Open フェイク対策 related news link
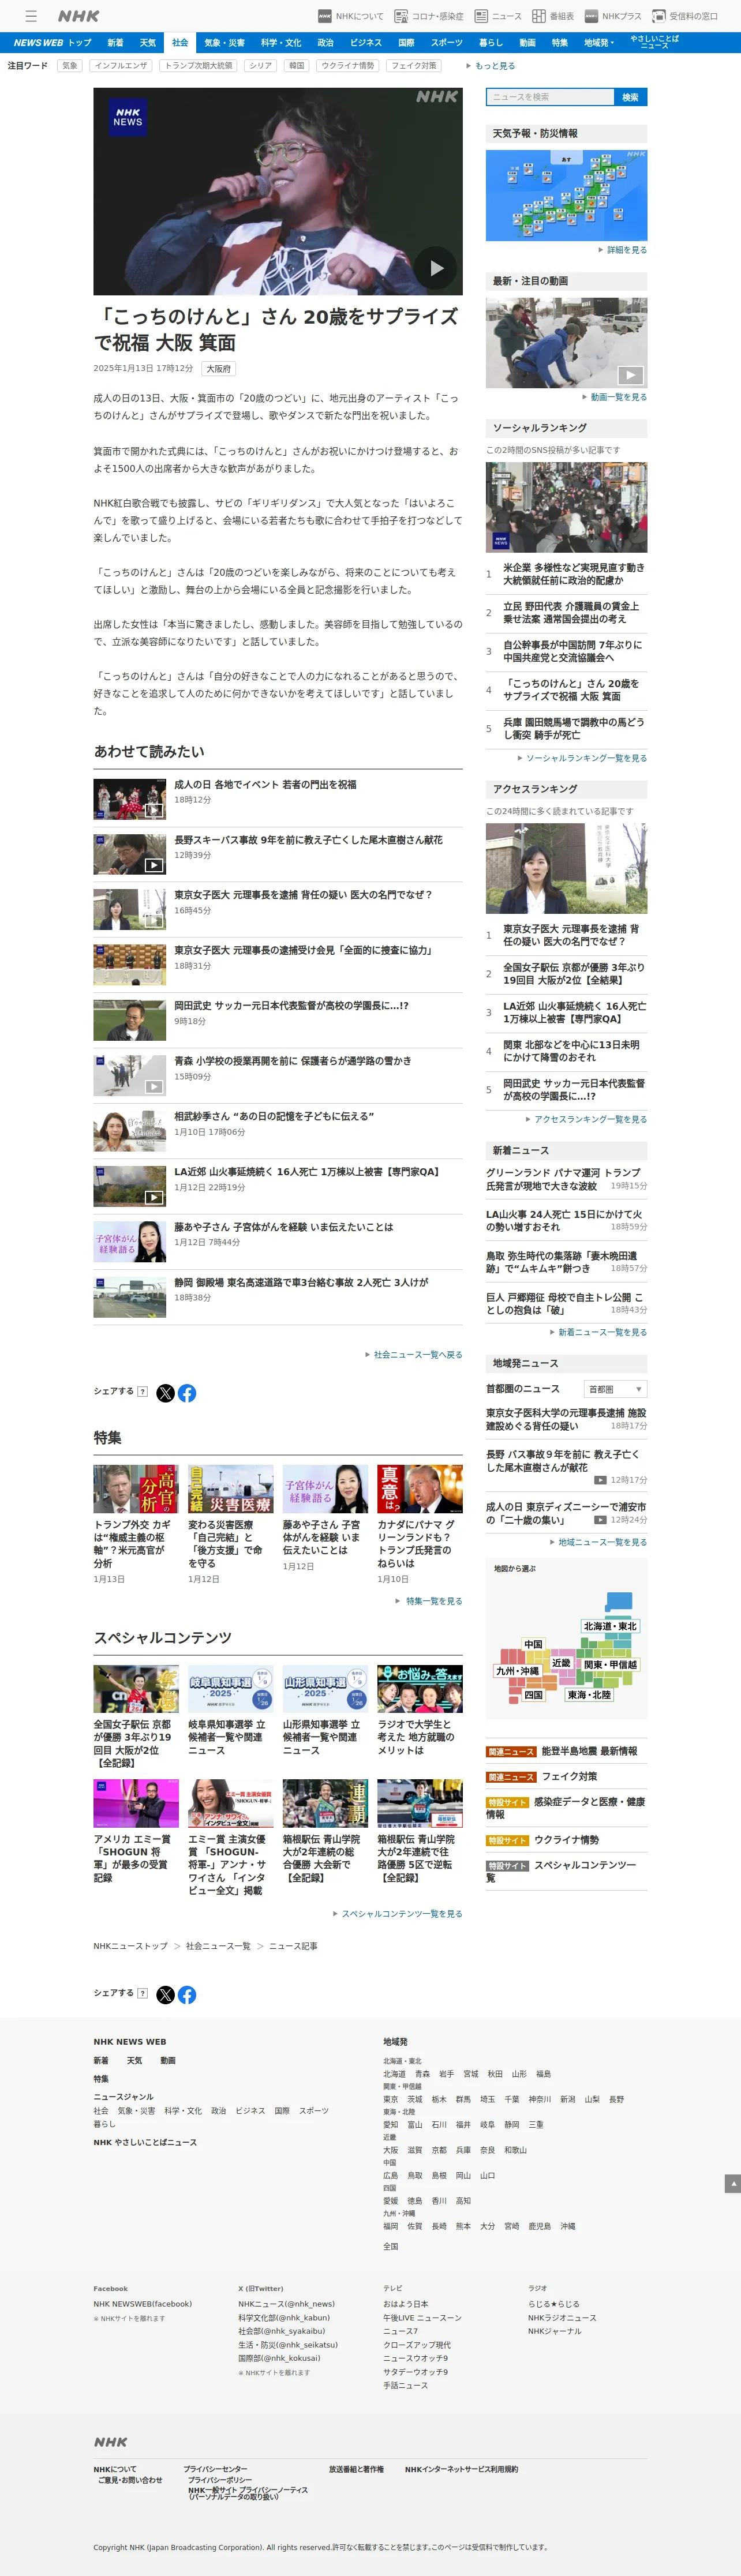 pyautogui.click(x=569, y=1777)
